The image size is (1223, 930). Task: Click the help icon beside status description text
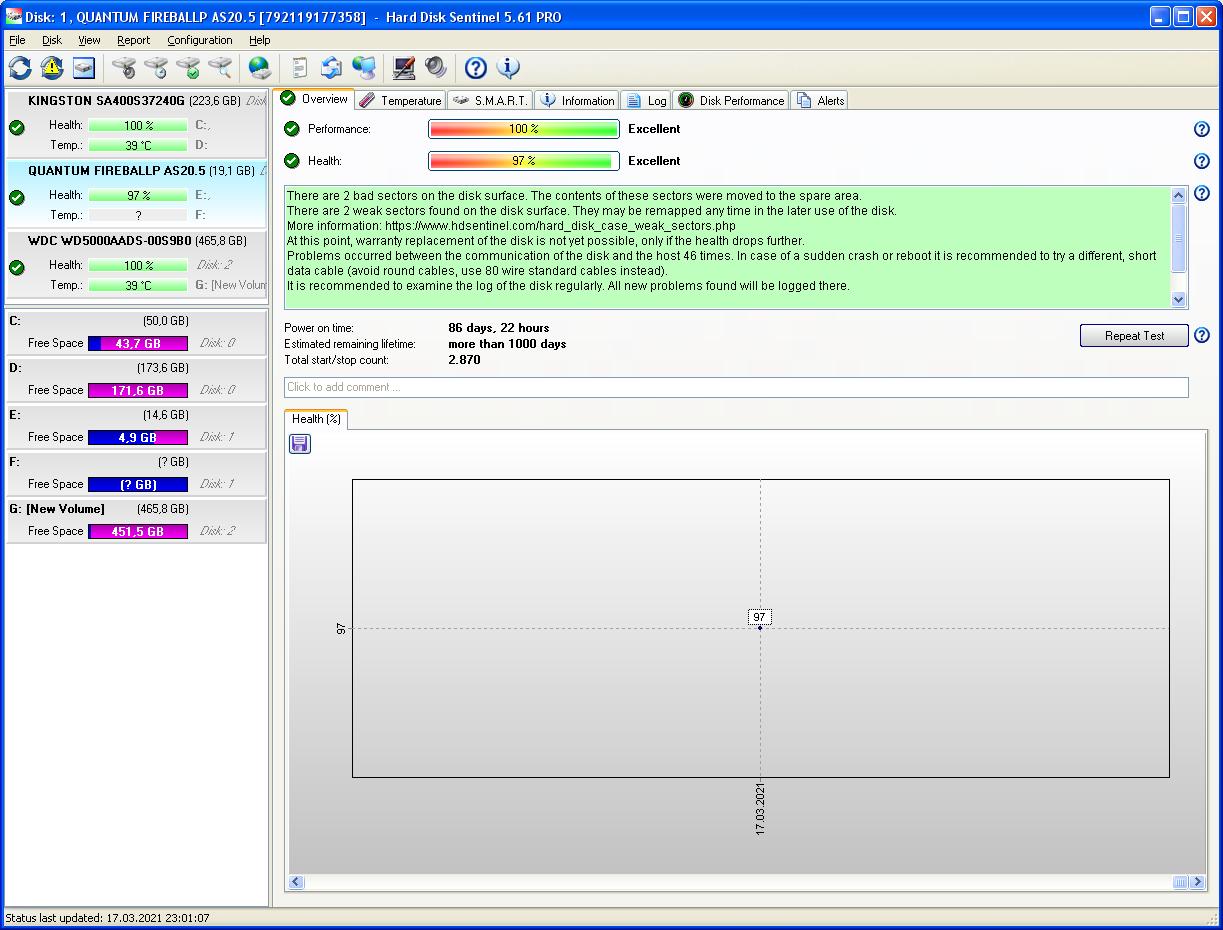1202,194
